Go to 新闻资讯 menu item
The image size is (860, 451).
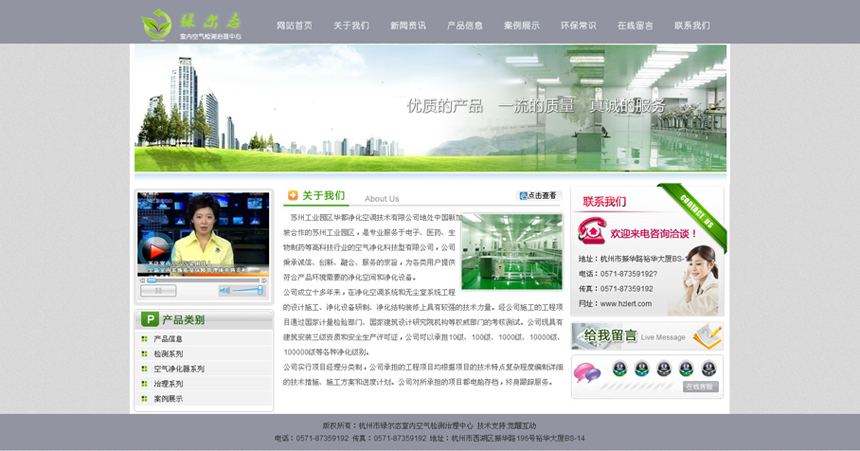407,26
